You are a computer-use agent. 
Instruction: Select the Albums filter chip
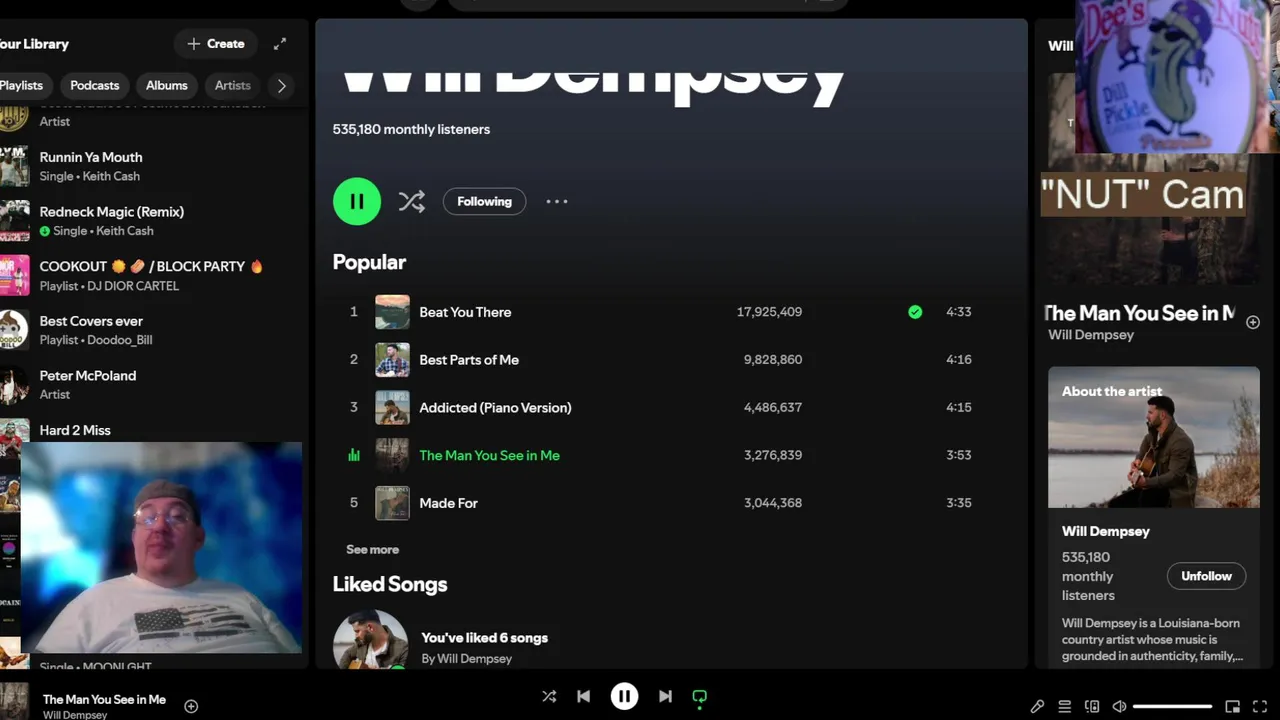pos(167,85)
